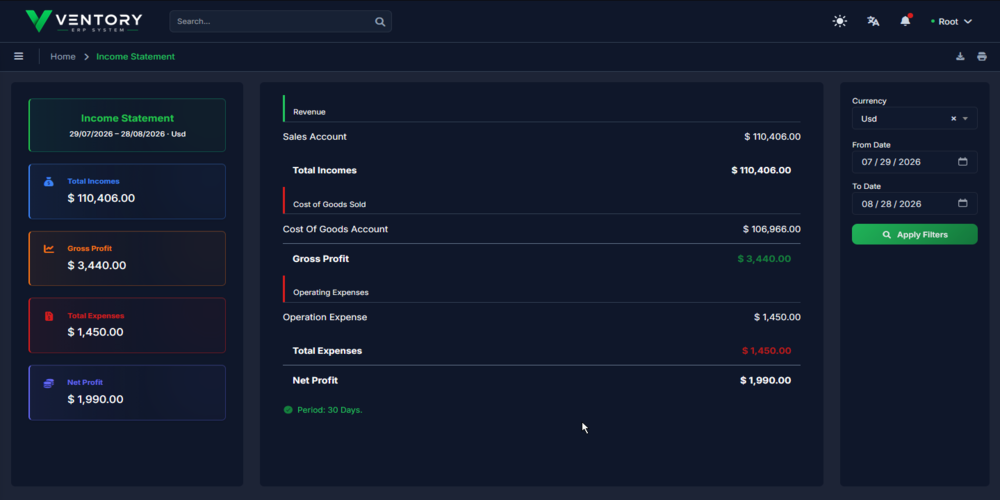Open the From Date calendar picker
Screen dimensions: 1000x500
962,161
